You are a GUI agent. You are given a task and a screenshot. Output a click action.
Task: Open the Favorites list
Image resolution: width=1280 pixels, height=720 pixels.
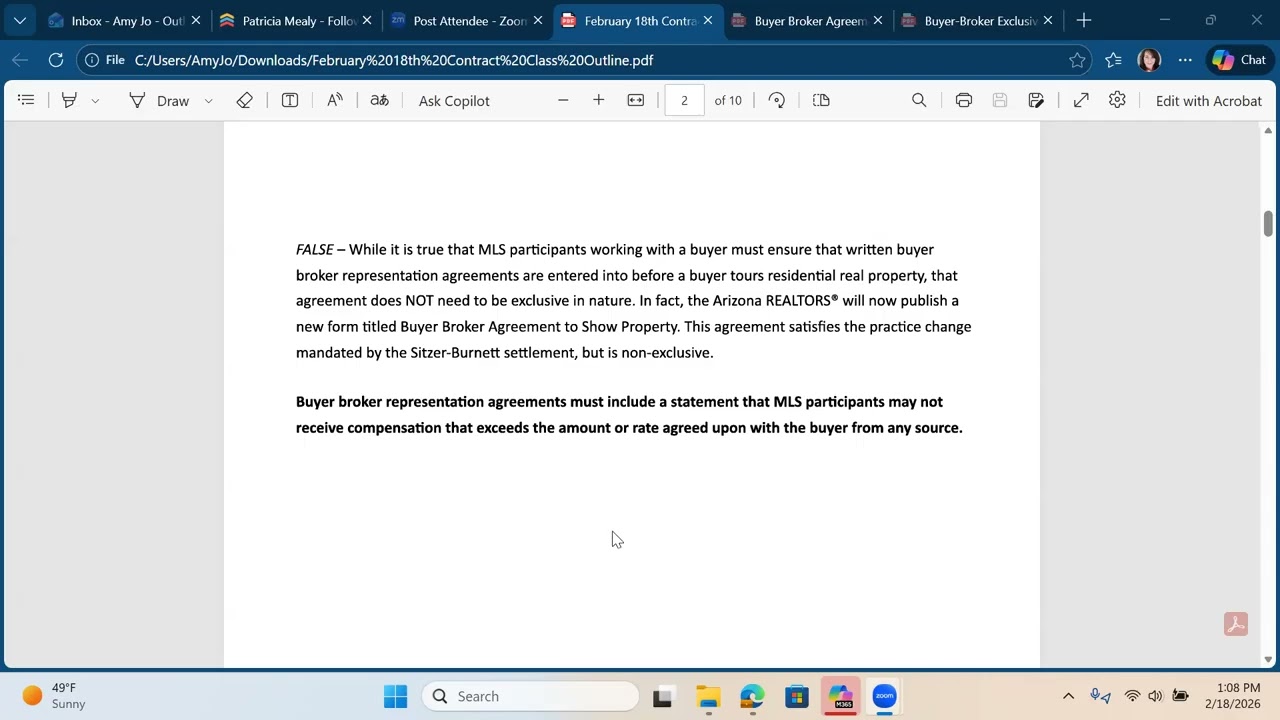1113,60
